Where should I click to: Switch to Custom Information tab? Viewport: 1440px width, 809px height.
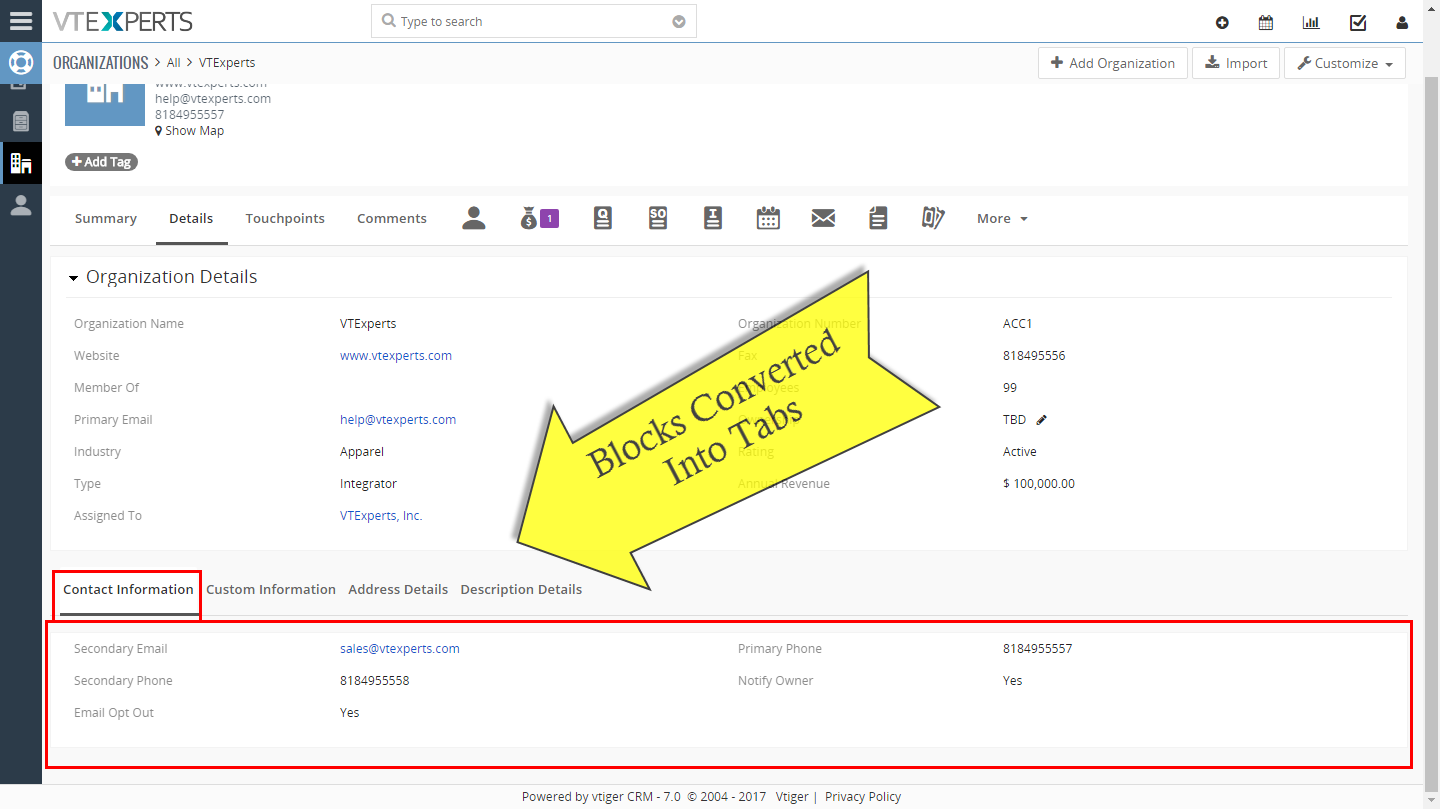point(271,589)
